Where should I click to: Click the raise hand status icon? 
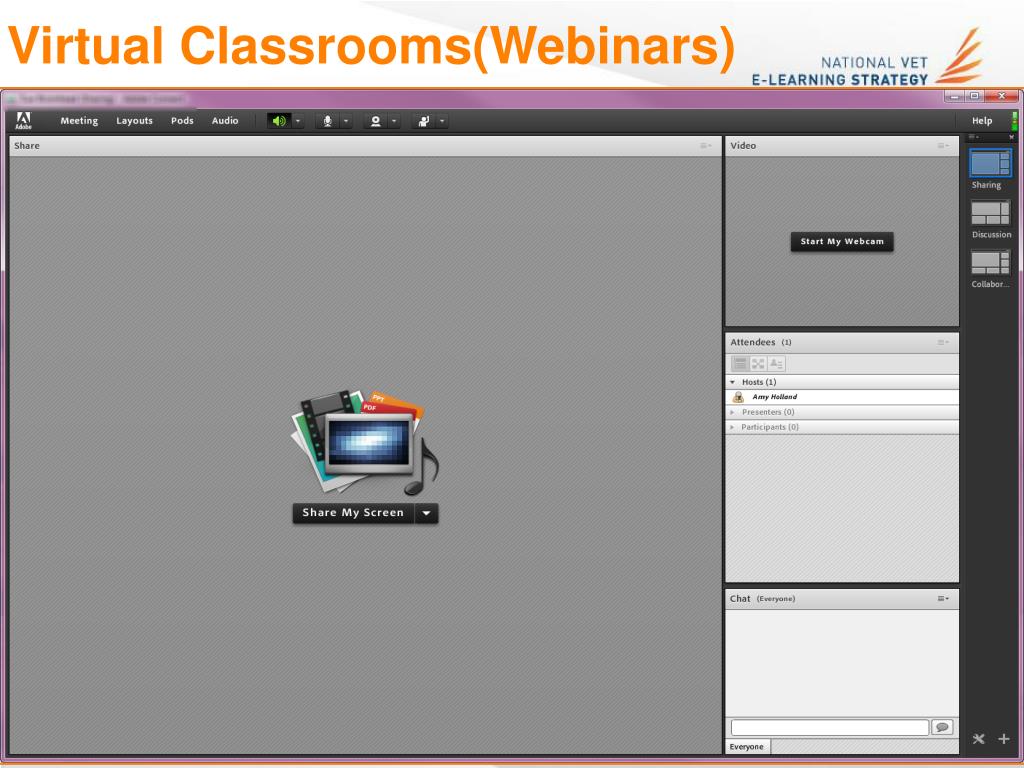tap(424, 121)
